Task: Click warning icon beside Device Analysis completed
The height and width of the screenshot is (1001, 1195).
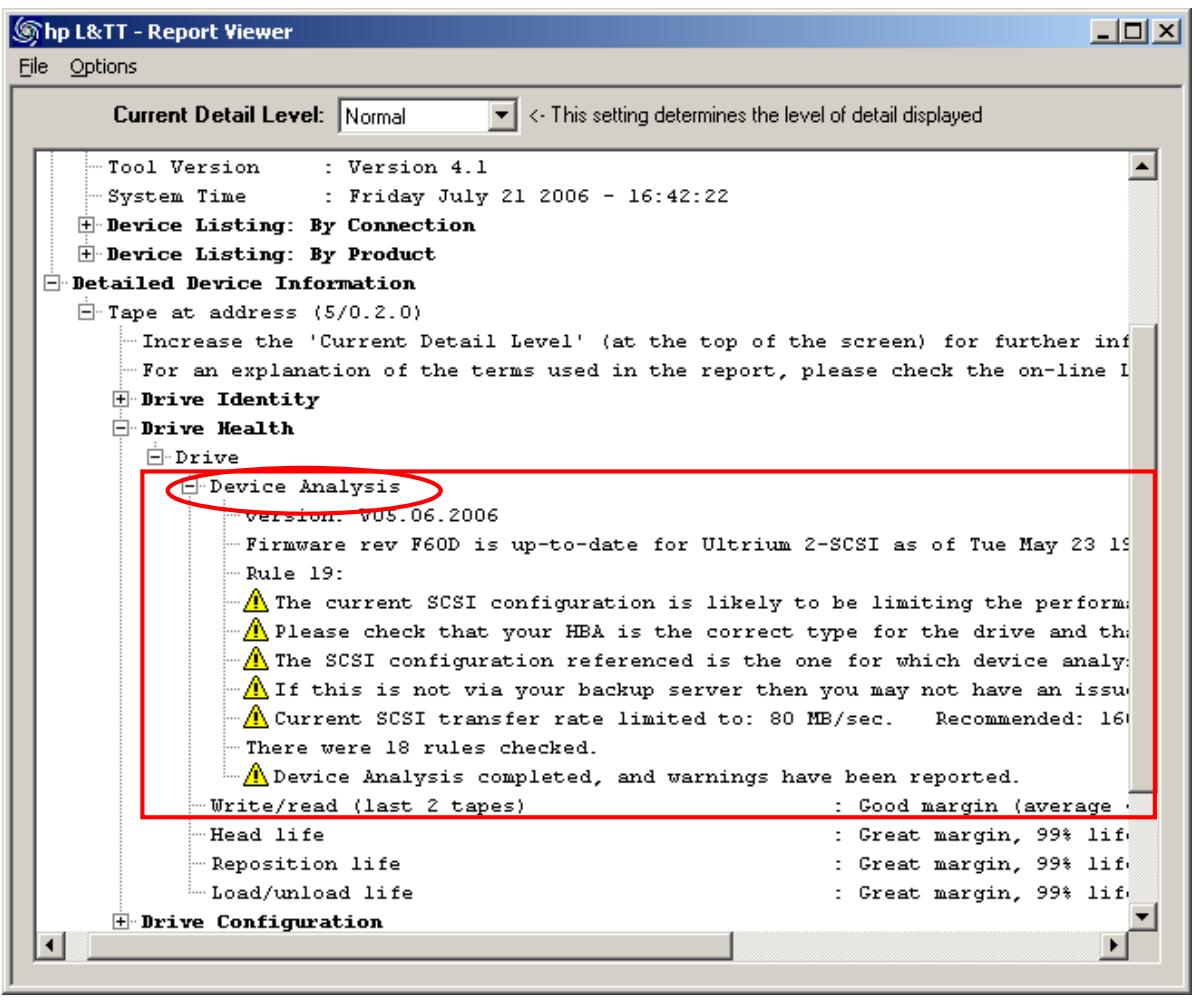Action: coord(255,775)
